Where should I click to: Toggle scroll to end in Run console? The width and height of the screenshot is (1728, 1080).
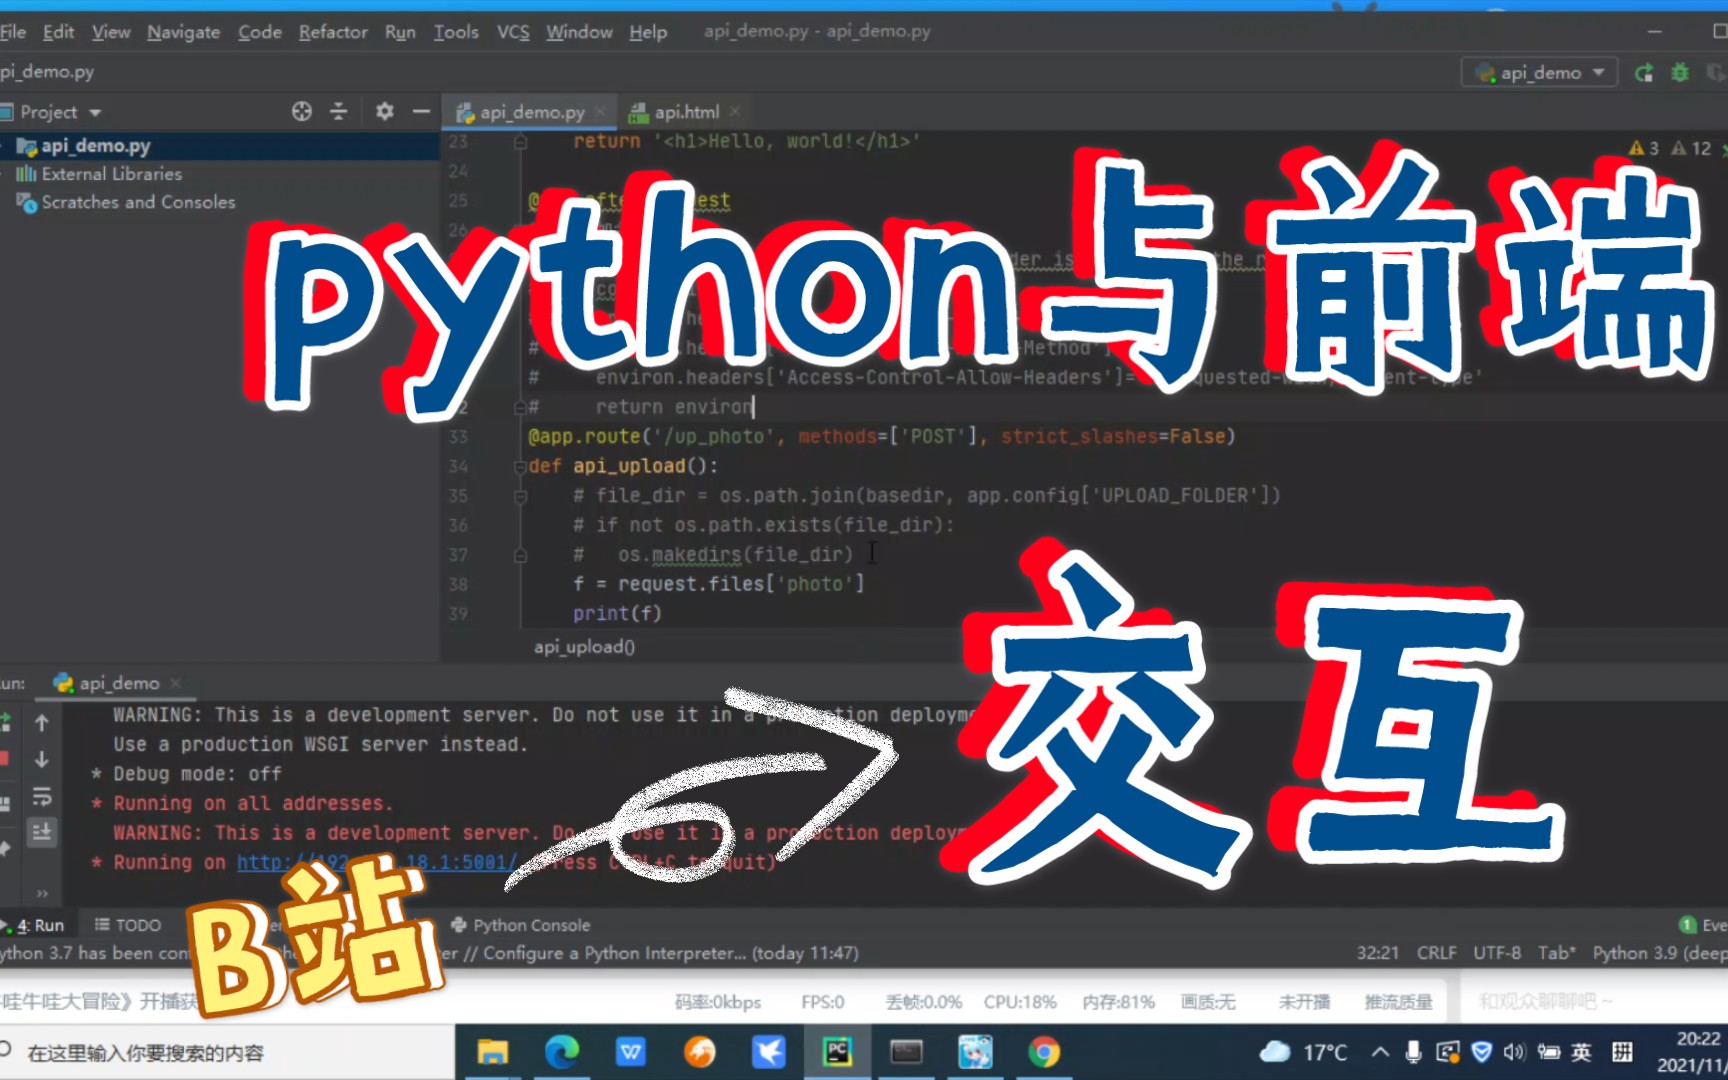[42, 832]
